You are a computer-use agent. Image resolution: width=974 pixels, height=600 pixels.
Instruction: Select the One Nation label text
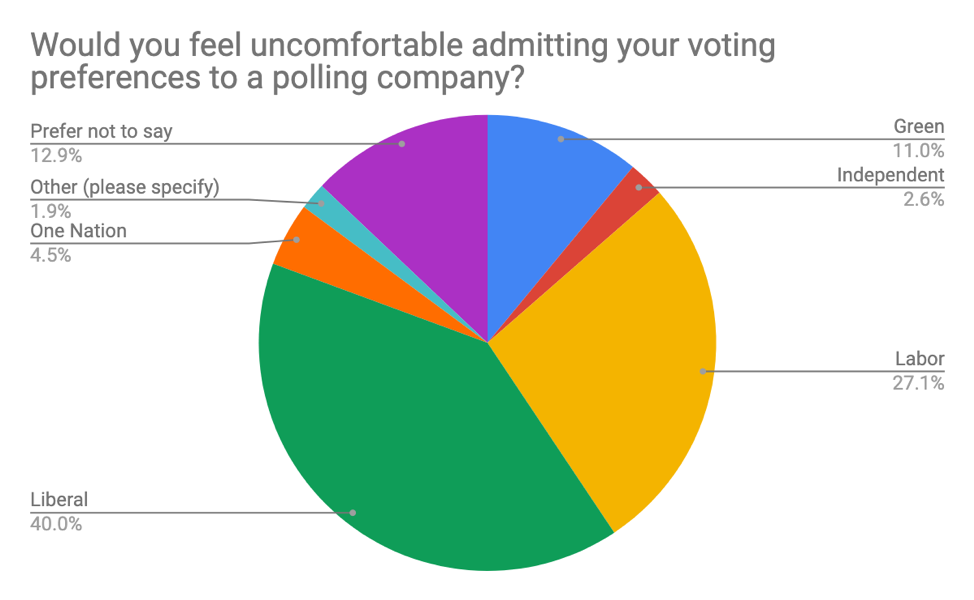78,231
